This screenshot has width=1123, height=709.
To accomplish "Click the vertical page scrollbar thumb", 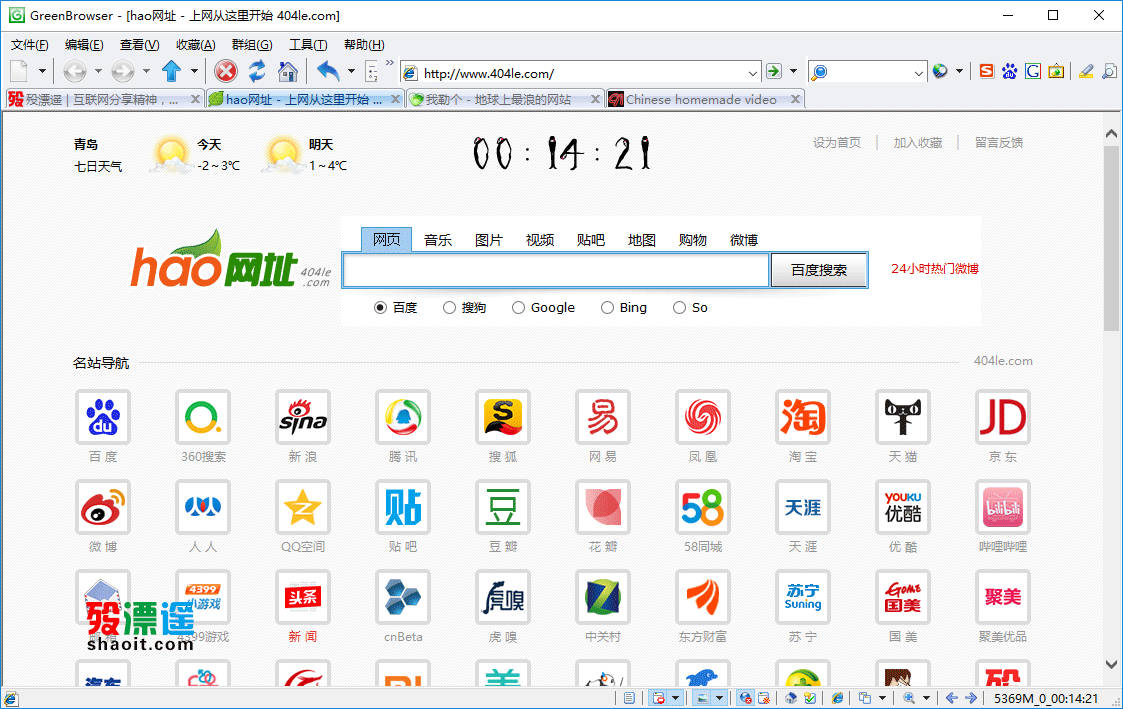I will point(1111,238).
